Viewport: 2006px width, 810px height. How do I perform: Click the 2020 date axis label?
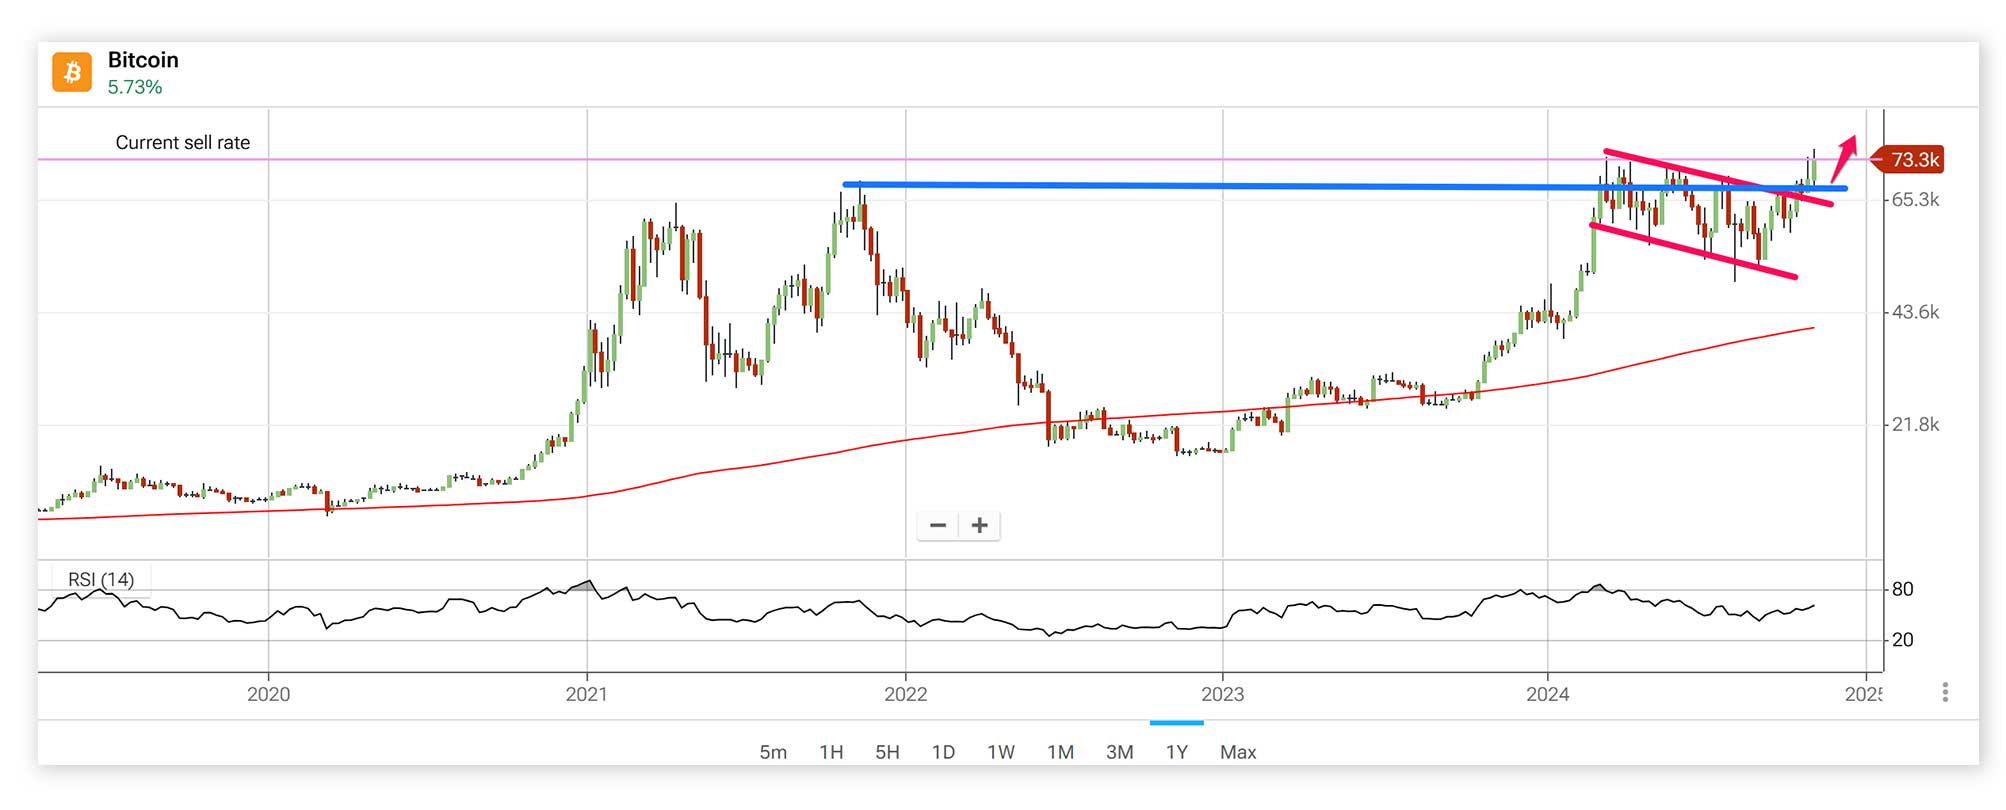[x=269, y=694]
